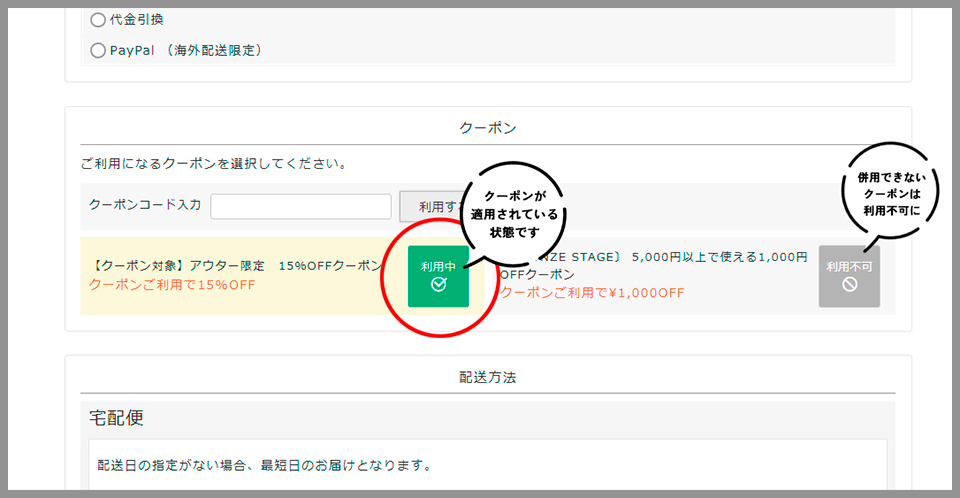The height and width of the screenshot is (498, 960).
Task: Click the 配送日の指定がない場合 delivery note
Action: pos(264,465)
